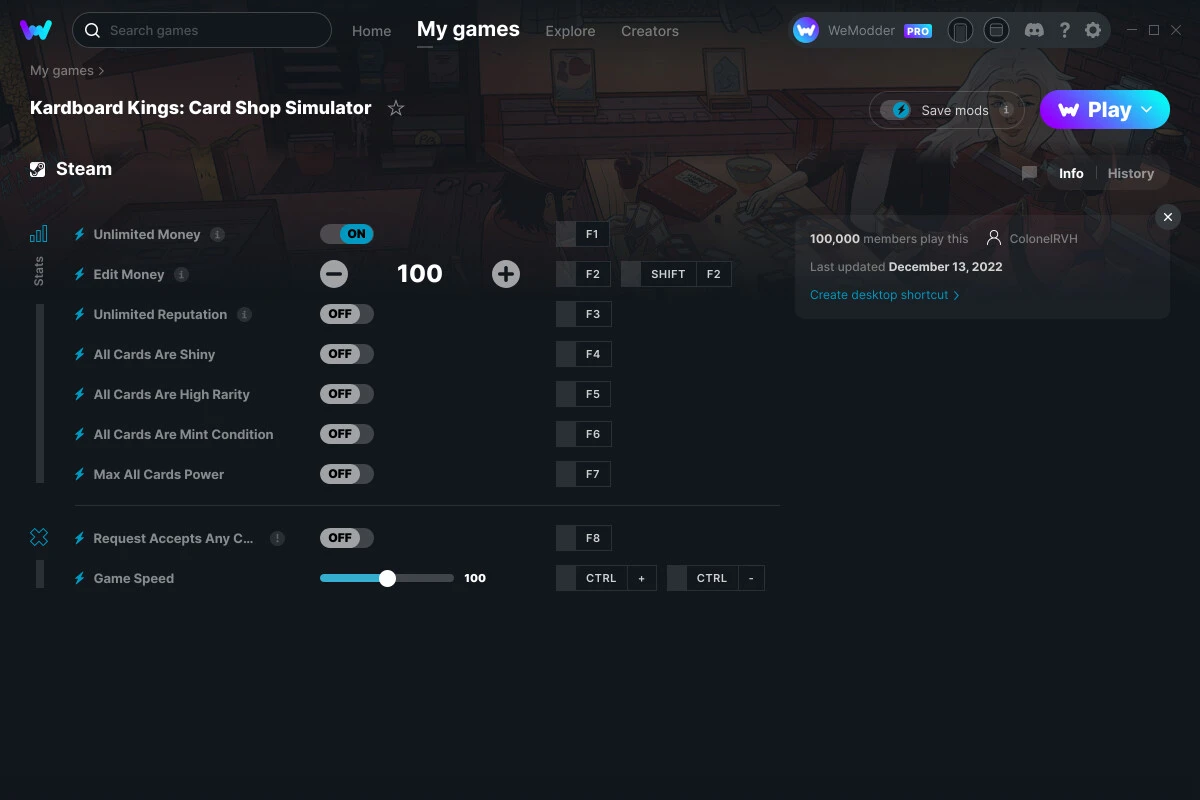Enable the Max All Cards Power toggle

347,474
